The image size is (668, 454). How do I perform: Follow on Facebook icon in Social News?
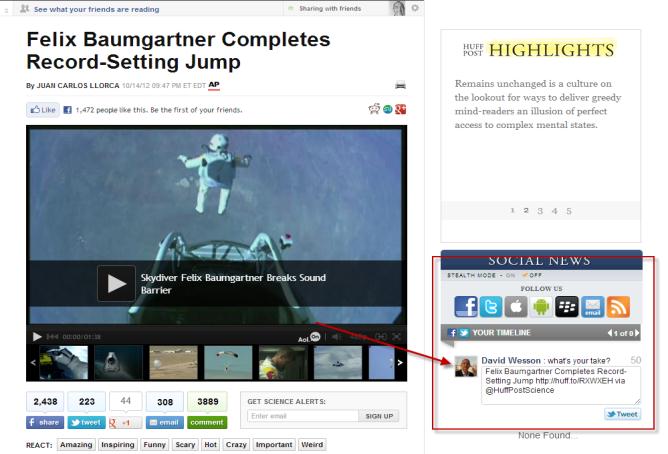[466, 307]
